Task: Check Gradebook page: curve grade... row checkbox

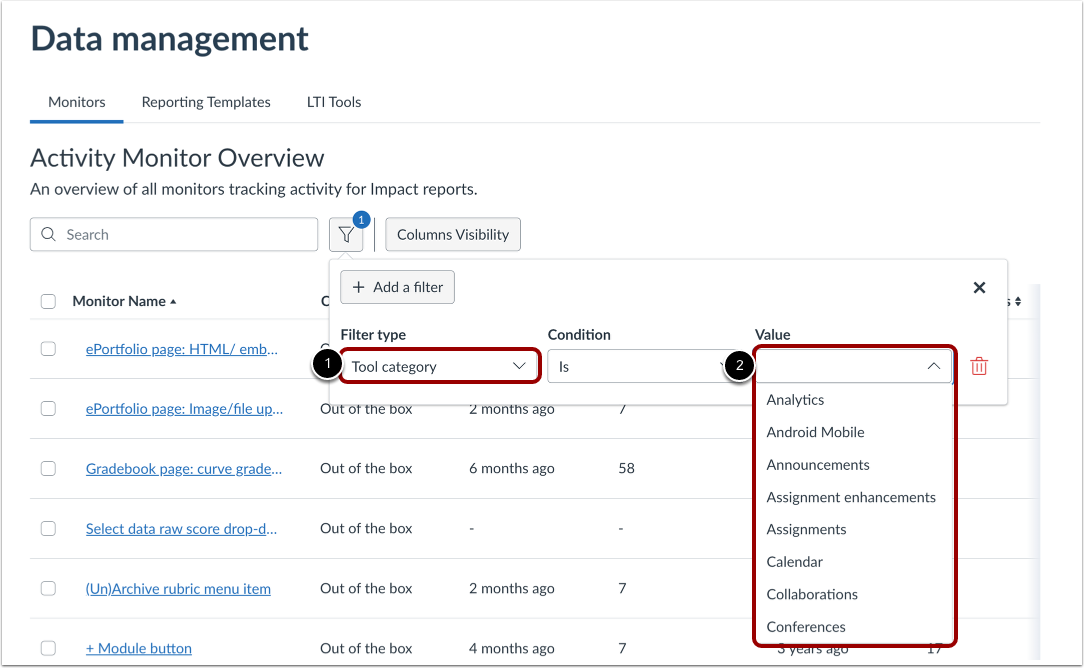Action: pos(48,468)
